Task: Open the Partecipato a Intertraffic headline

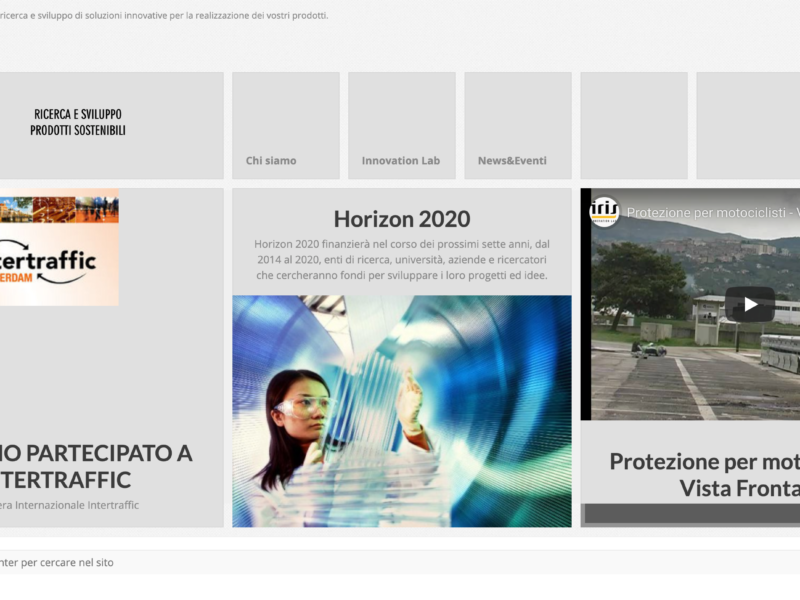Action: tap(96, 466)
